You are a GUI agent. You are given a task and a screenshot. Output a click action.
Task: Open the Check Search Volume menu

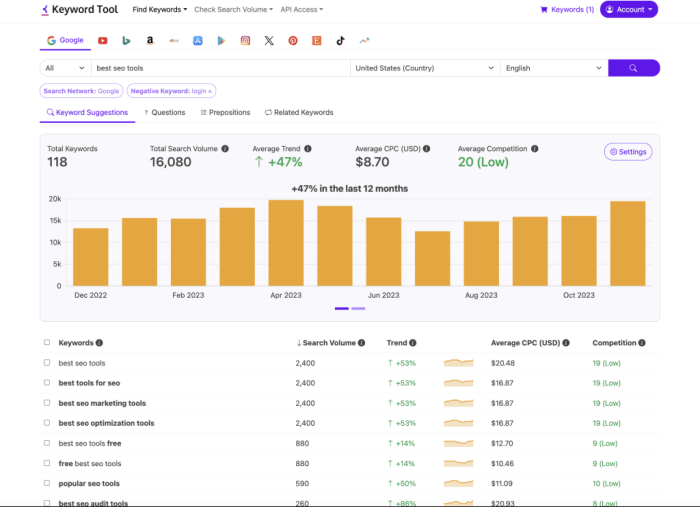click(x=233, y=9)
